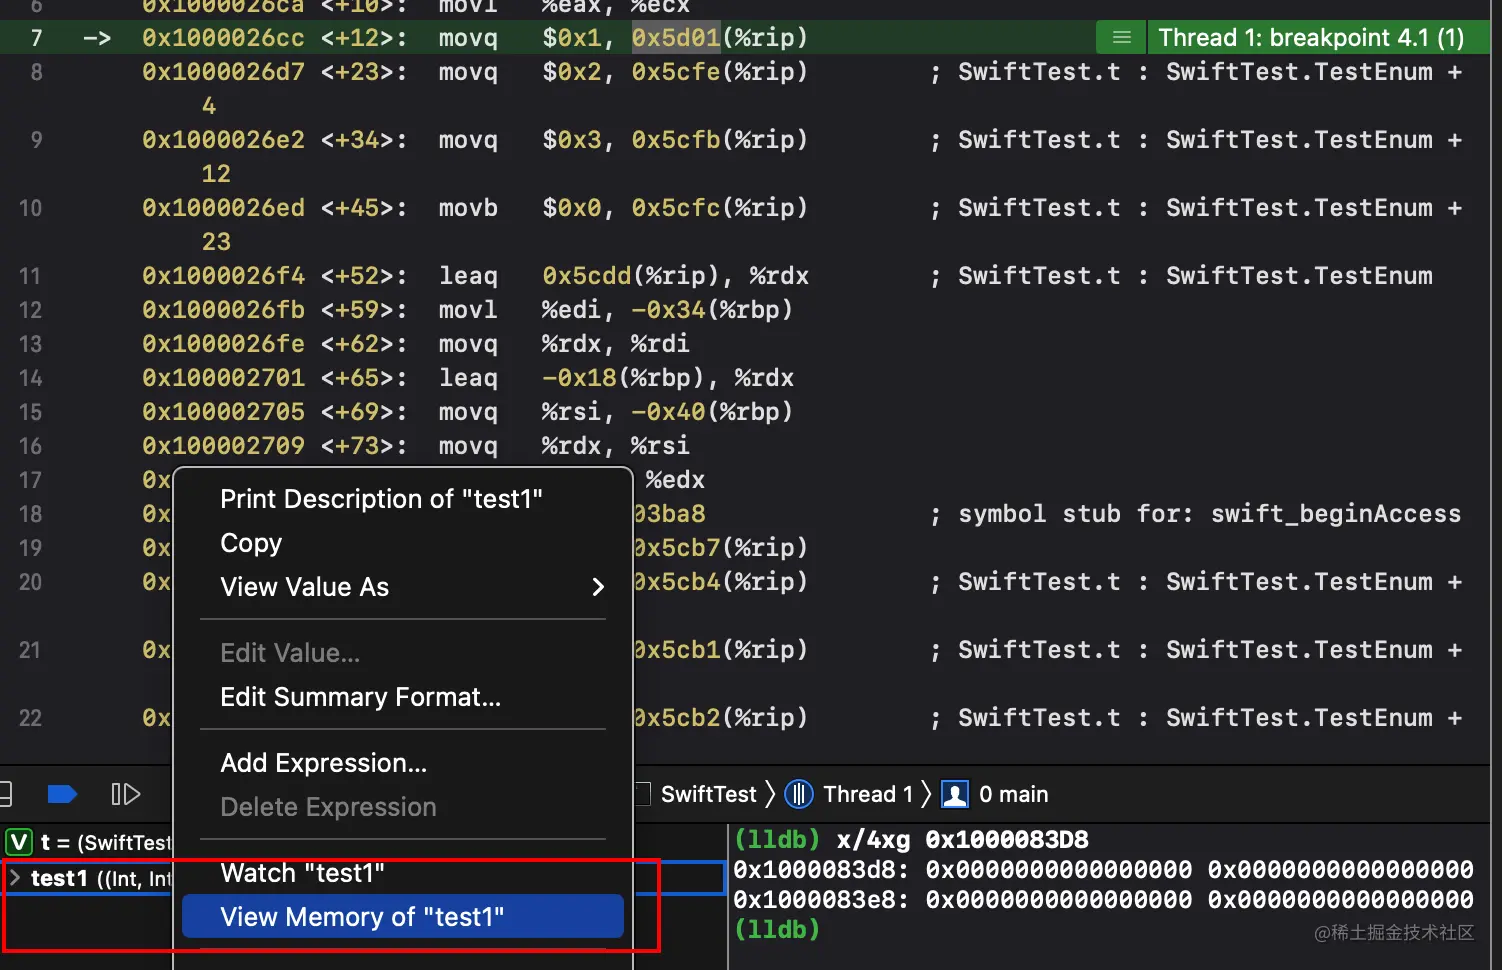Click the stack frame icon beside 0 main
This screenshot has height=970, width=1502.
(x=955, y=794)
